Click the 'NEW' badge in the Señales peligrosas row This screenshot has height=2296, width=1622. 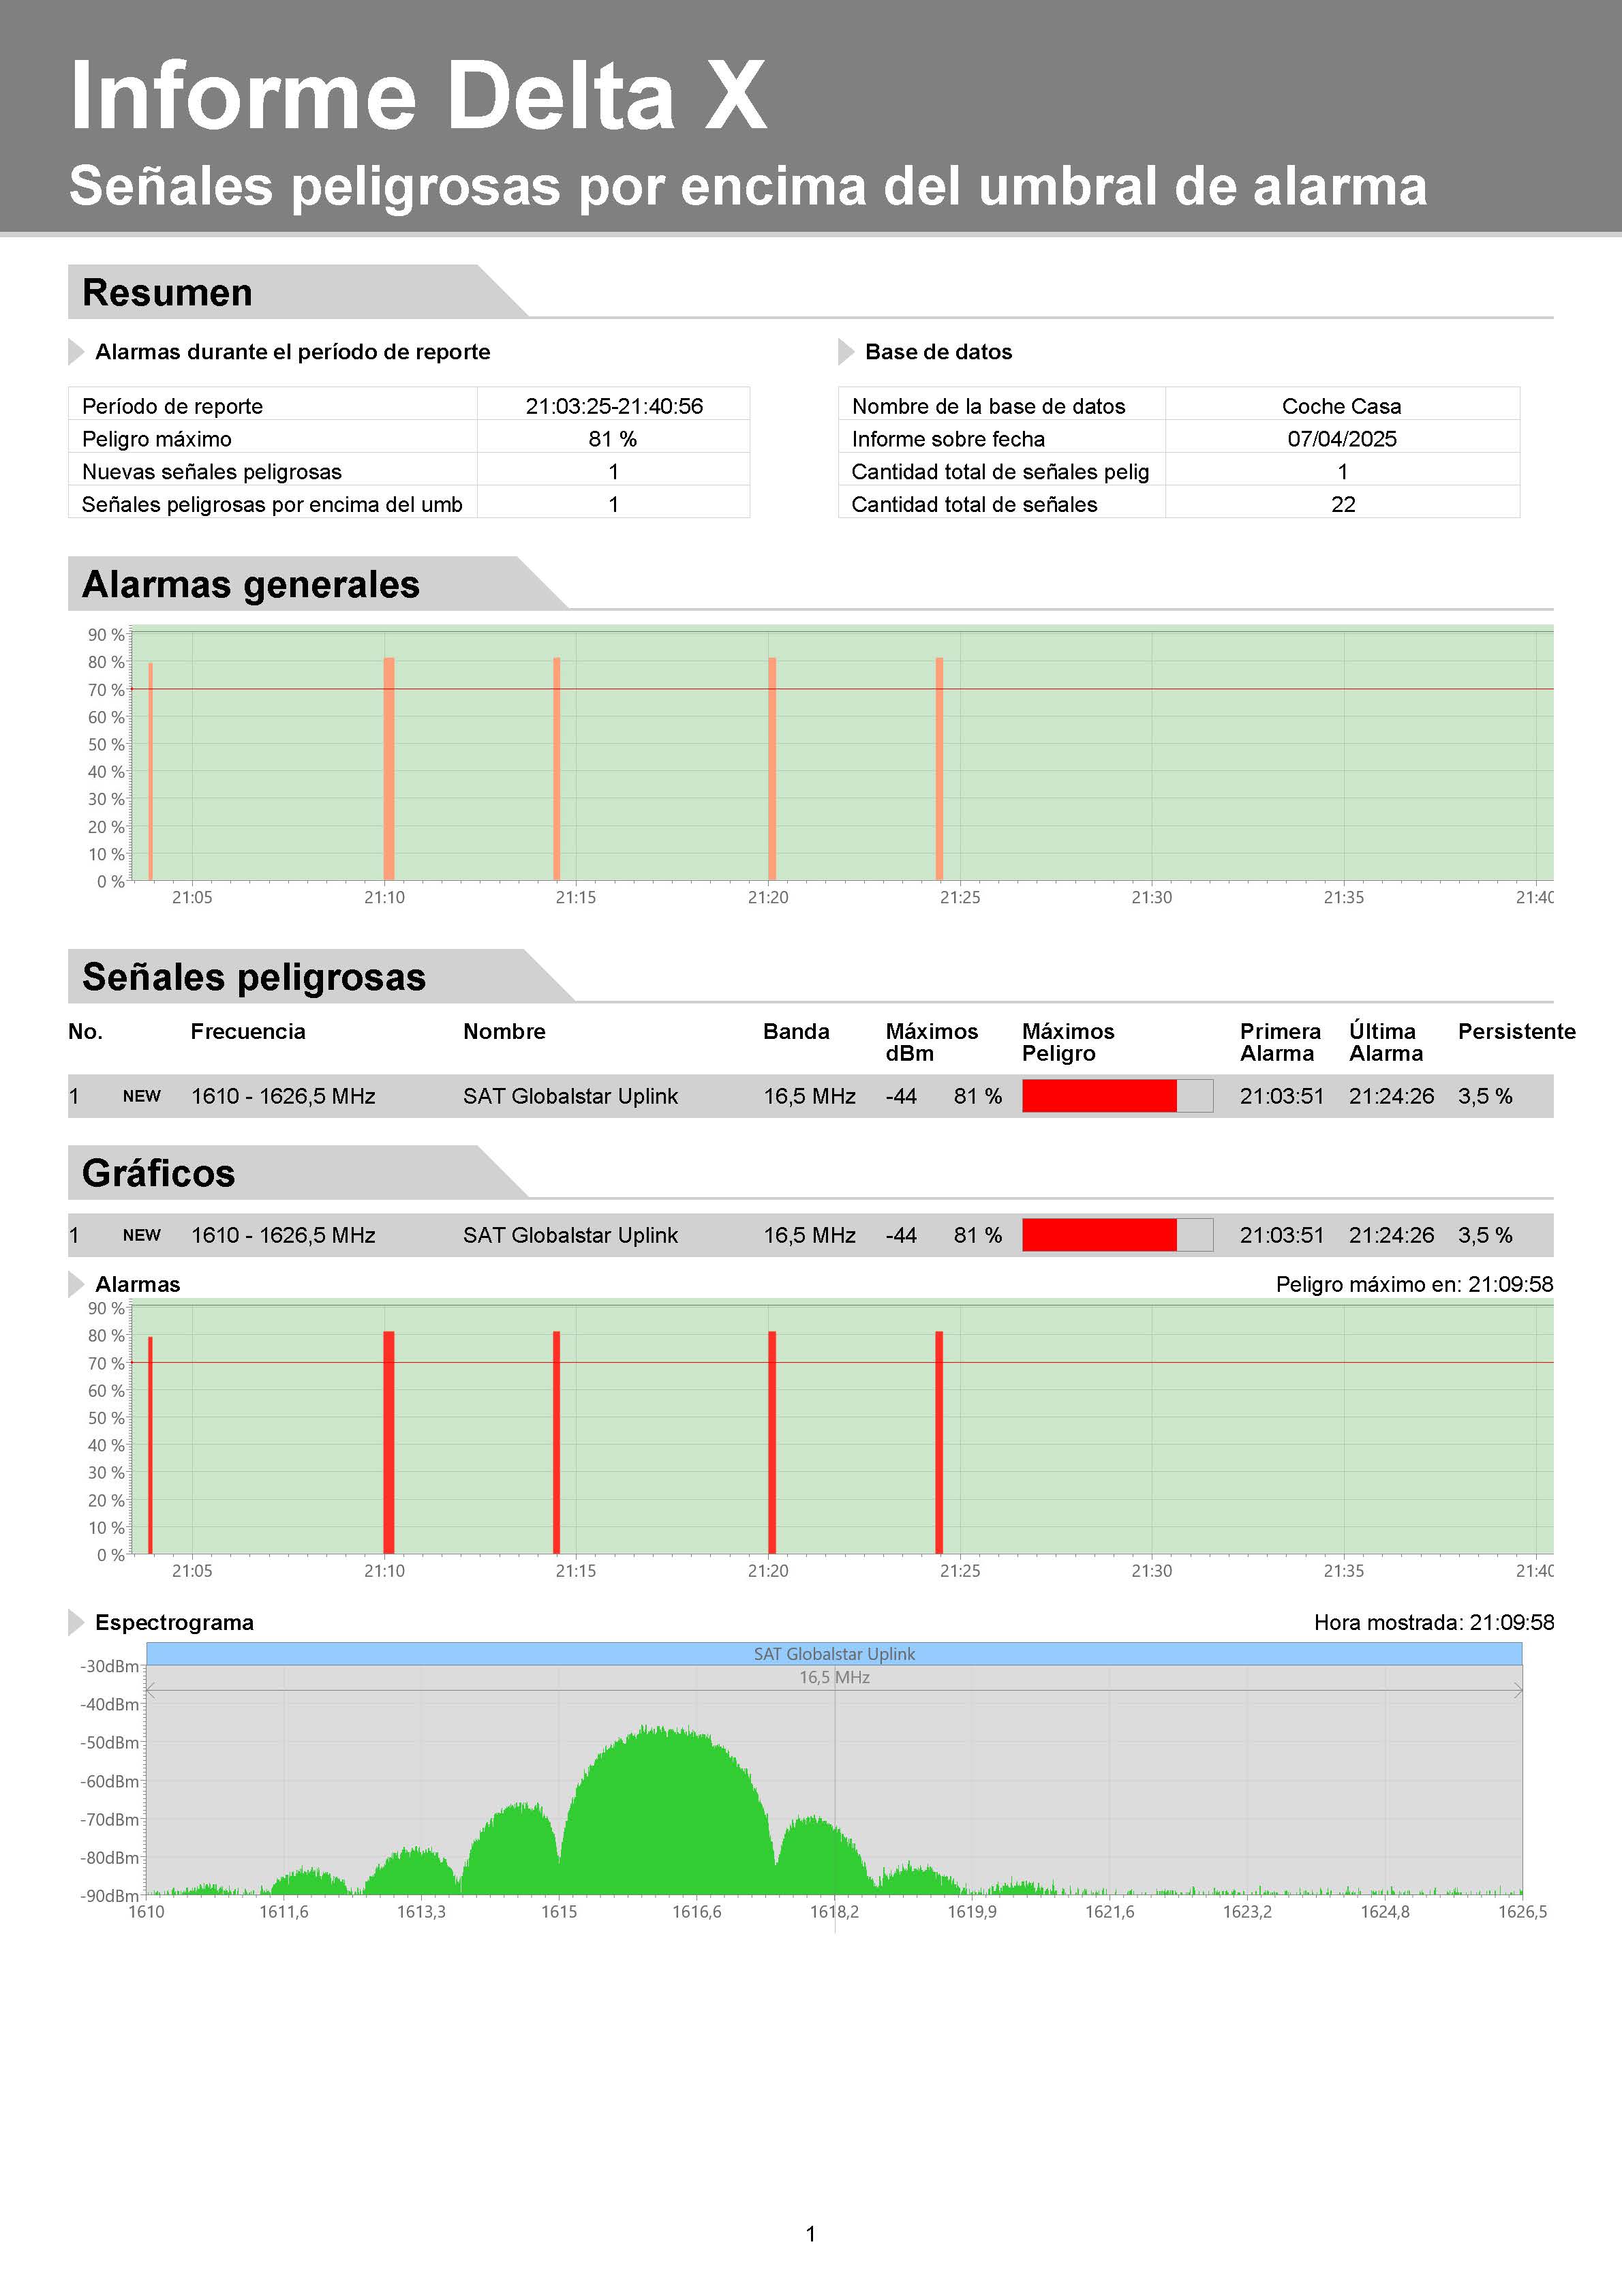point(141,1096)
